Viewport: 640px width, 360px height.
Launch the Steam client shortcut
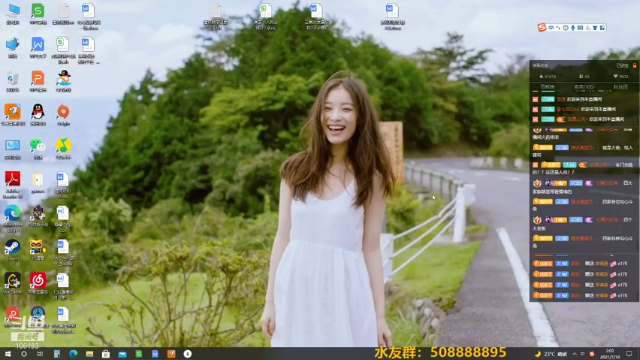pyautogui.click(x=13, y=249)
